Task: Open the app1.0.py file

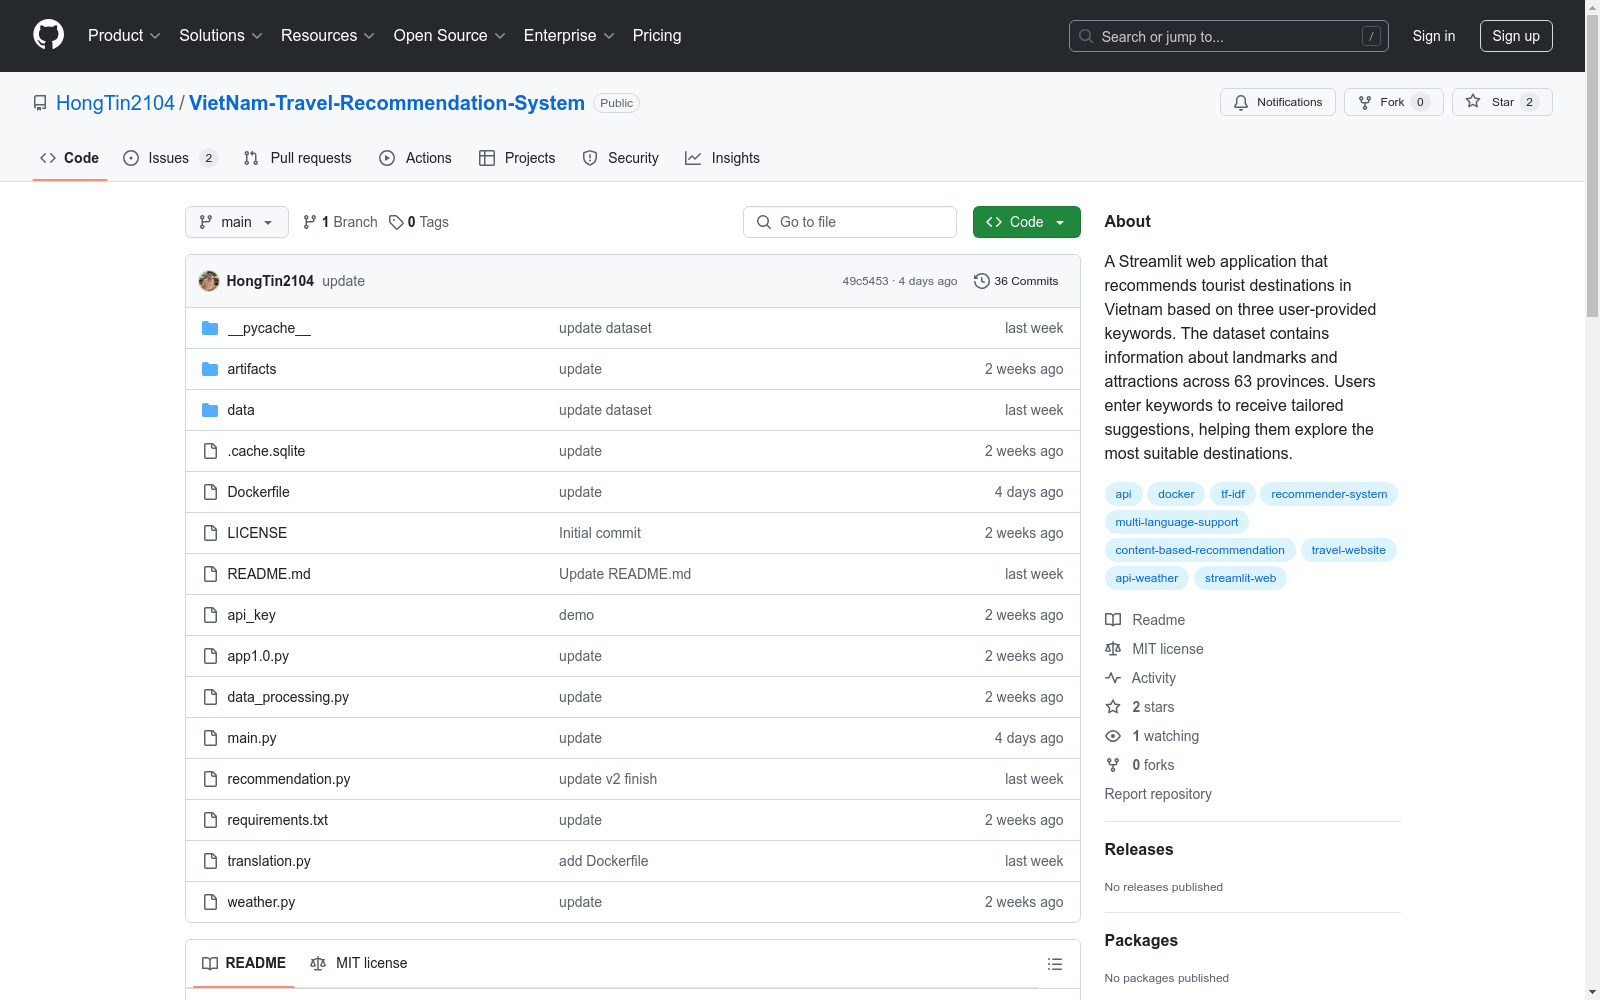Action: [258, 656]
